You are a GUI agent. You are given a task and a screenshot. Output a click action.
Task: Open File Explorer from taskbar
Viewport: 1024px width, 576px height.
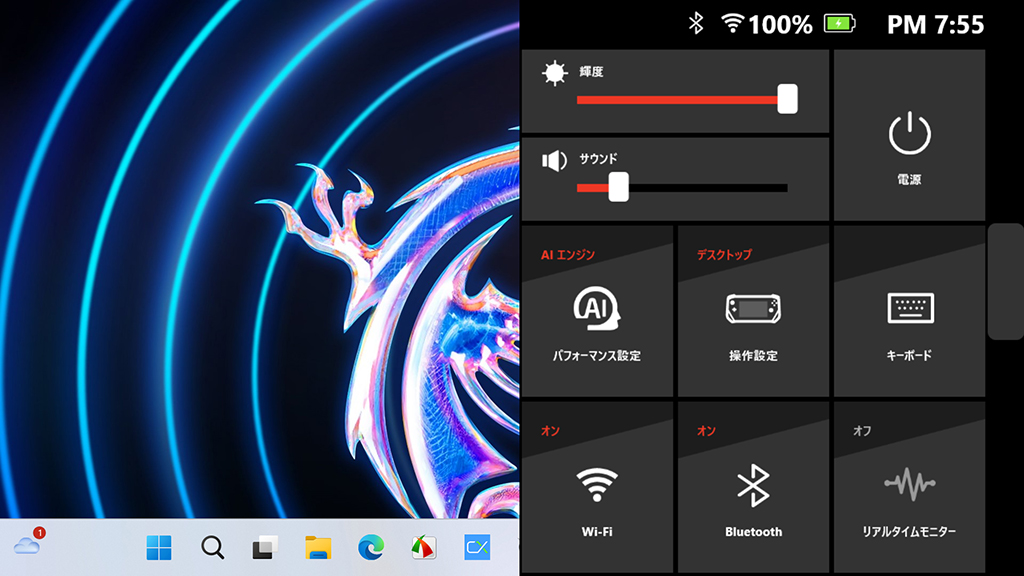(318, 547)
